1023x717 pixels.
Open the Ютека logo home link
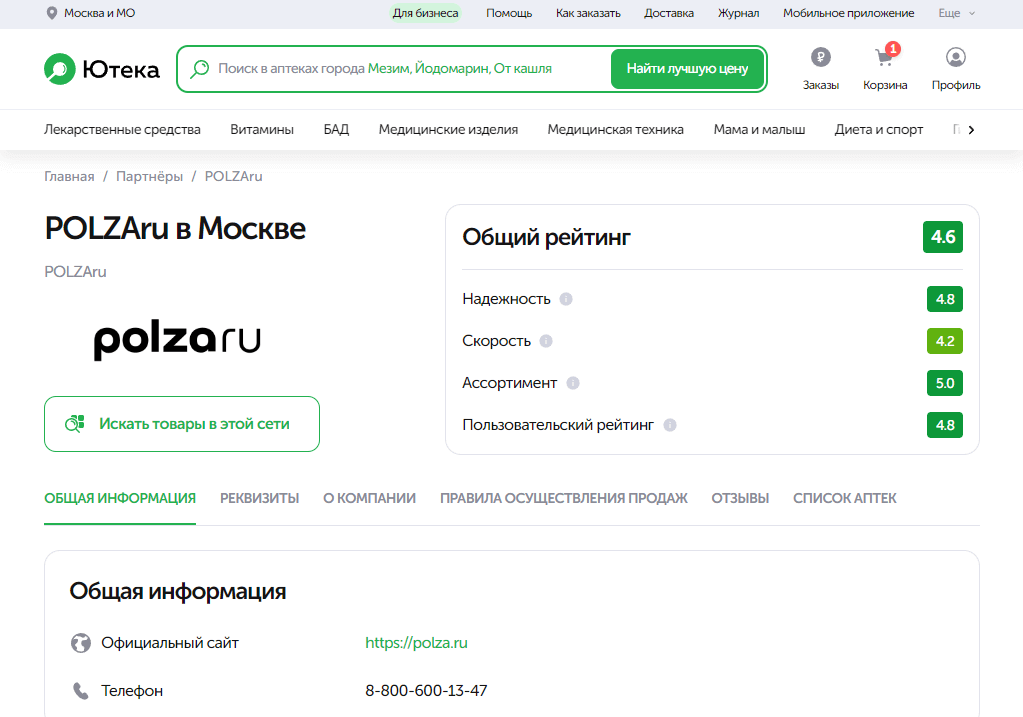[x=102, y=69]
